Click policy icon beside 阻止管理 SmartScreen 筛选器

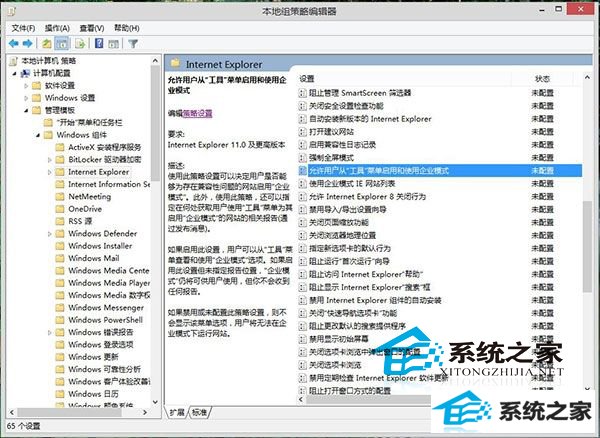(302, 93)
